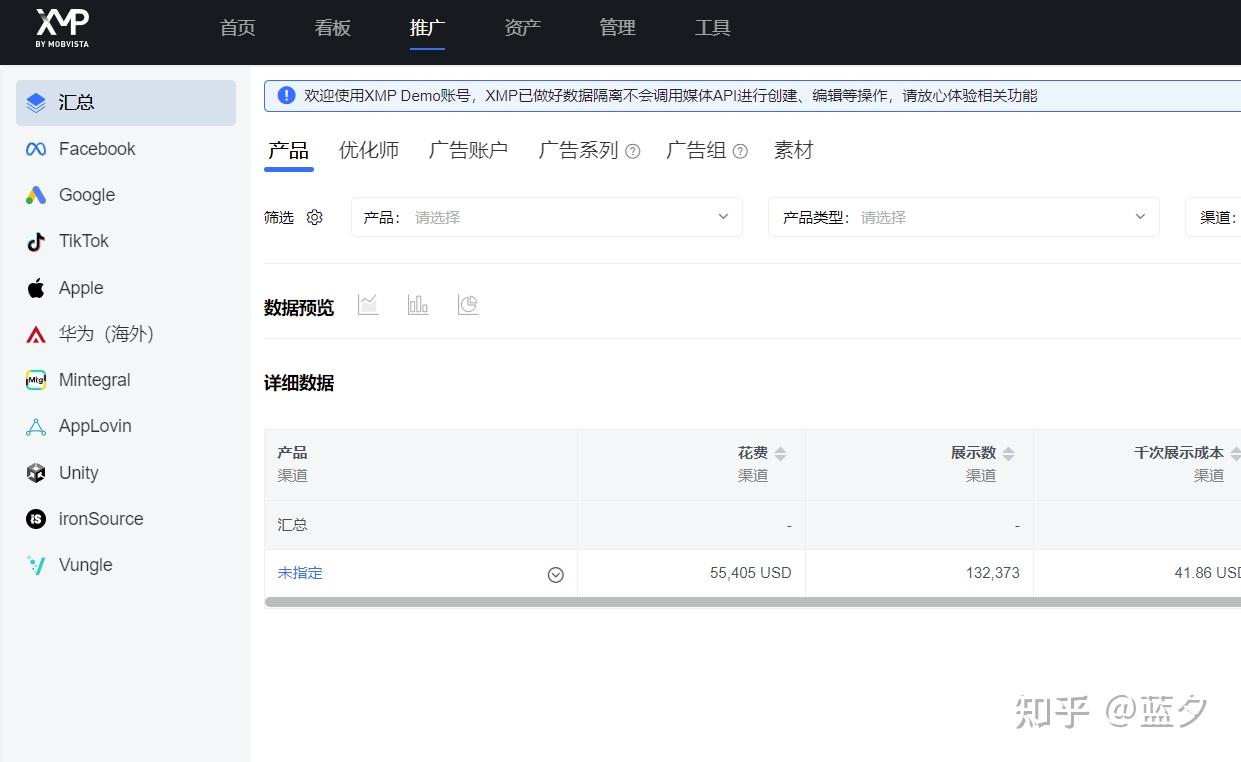Screen dimensions: 1241x762
Task: Select Unity channel in sidebar
Action: (x=126, y=473)
